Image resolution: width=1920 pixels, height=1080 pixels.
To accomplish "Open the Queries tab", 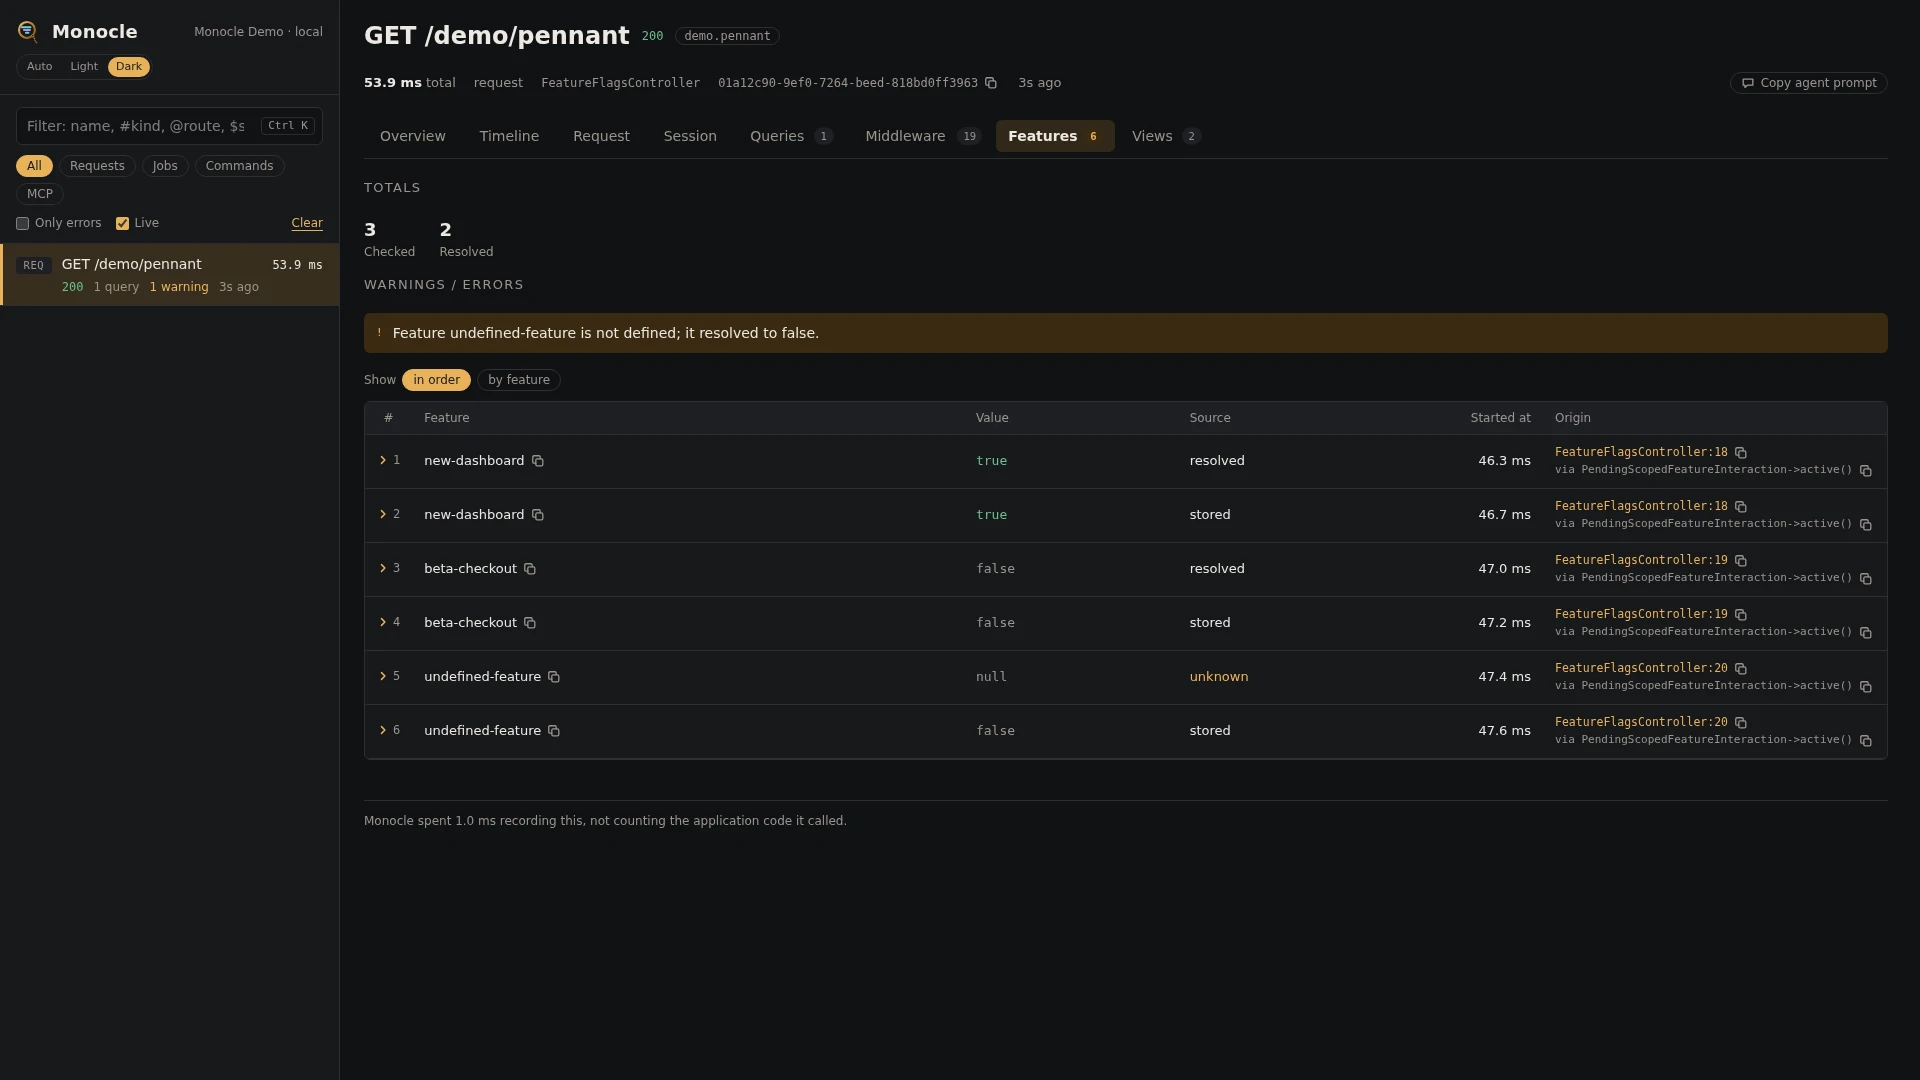I will (791, 136).
